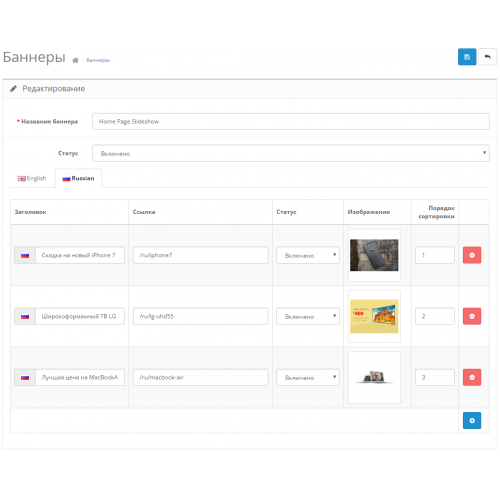The height and width of the screenshot is (500, 500).
Task: Open status dropdown for the LG TV row
Action: click(x=308, y=316)
